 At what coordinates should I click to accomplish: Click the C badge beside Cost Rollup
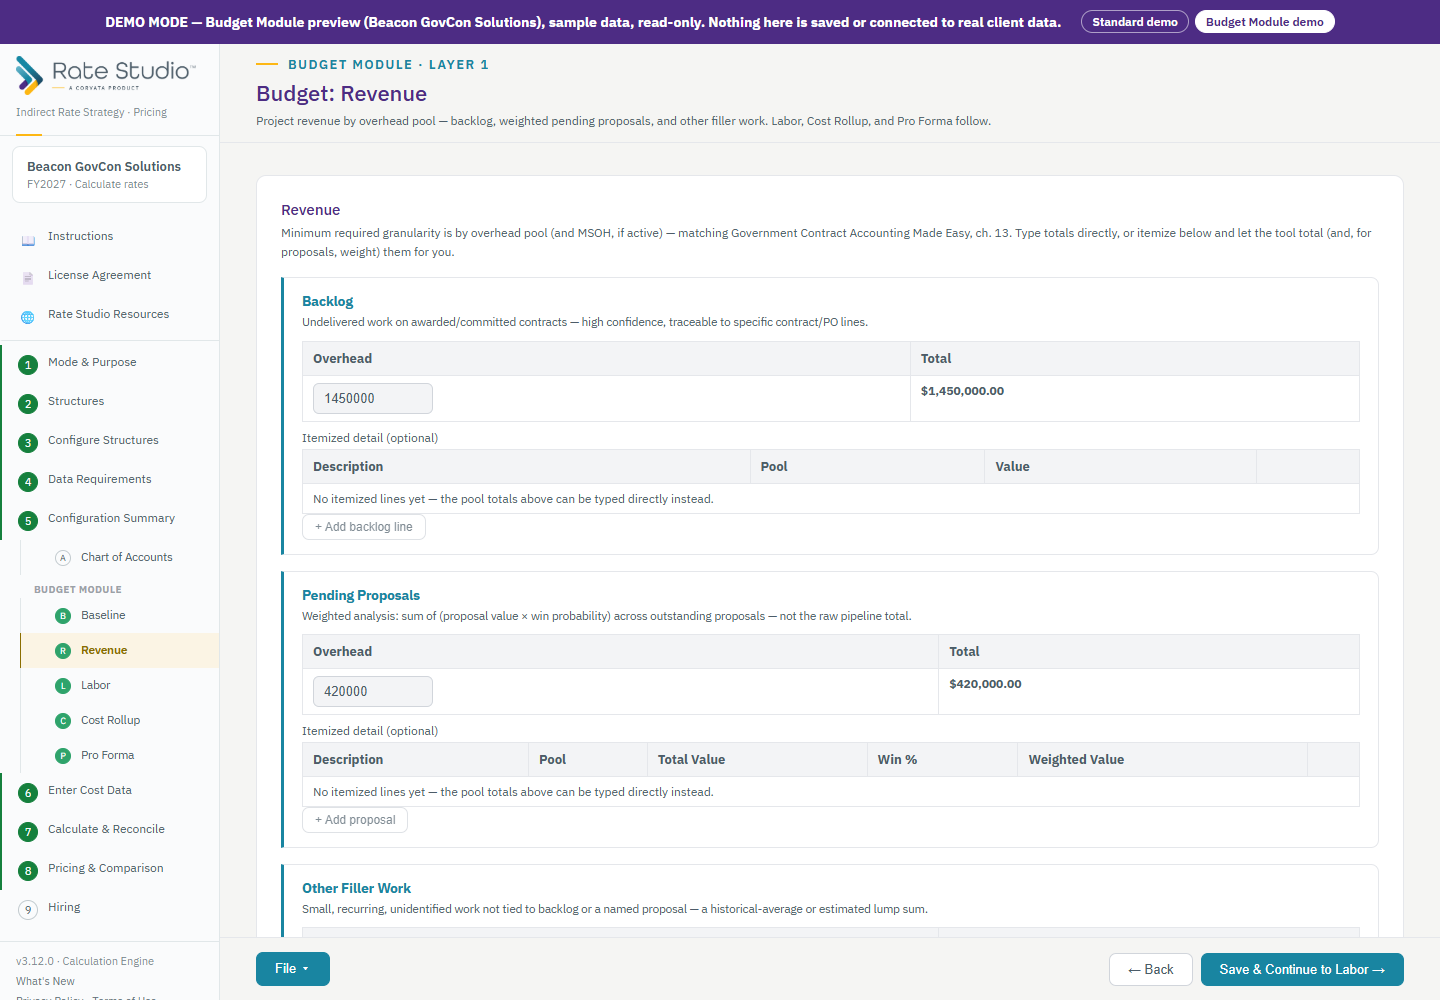pos(63,721)
